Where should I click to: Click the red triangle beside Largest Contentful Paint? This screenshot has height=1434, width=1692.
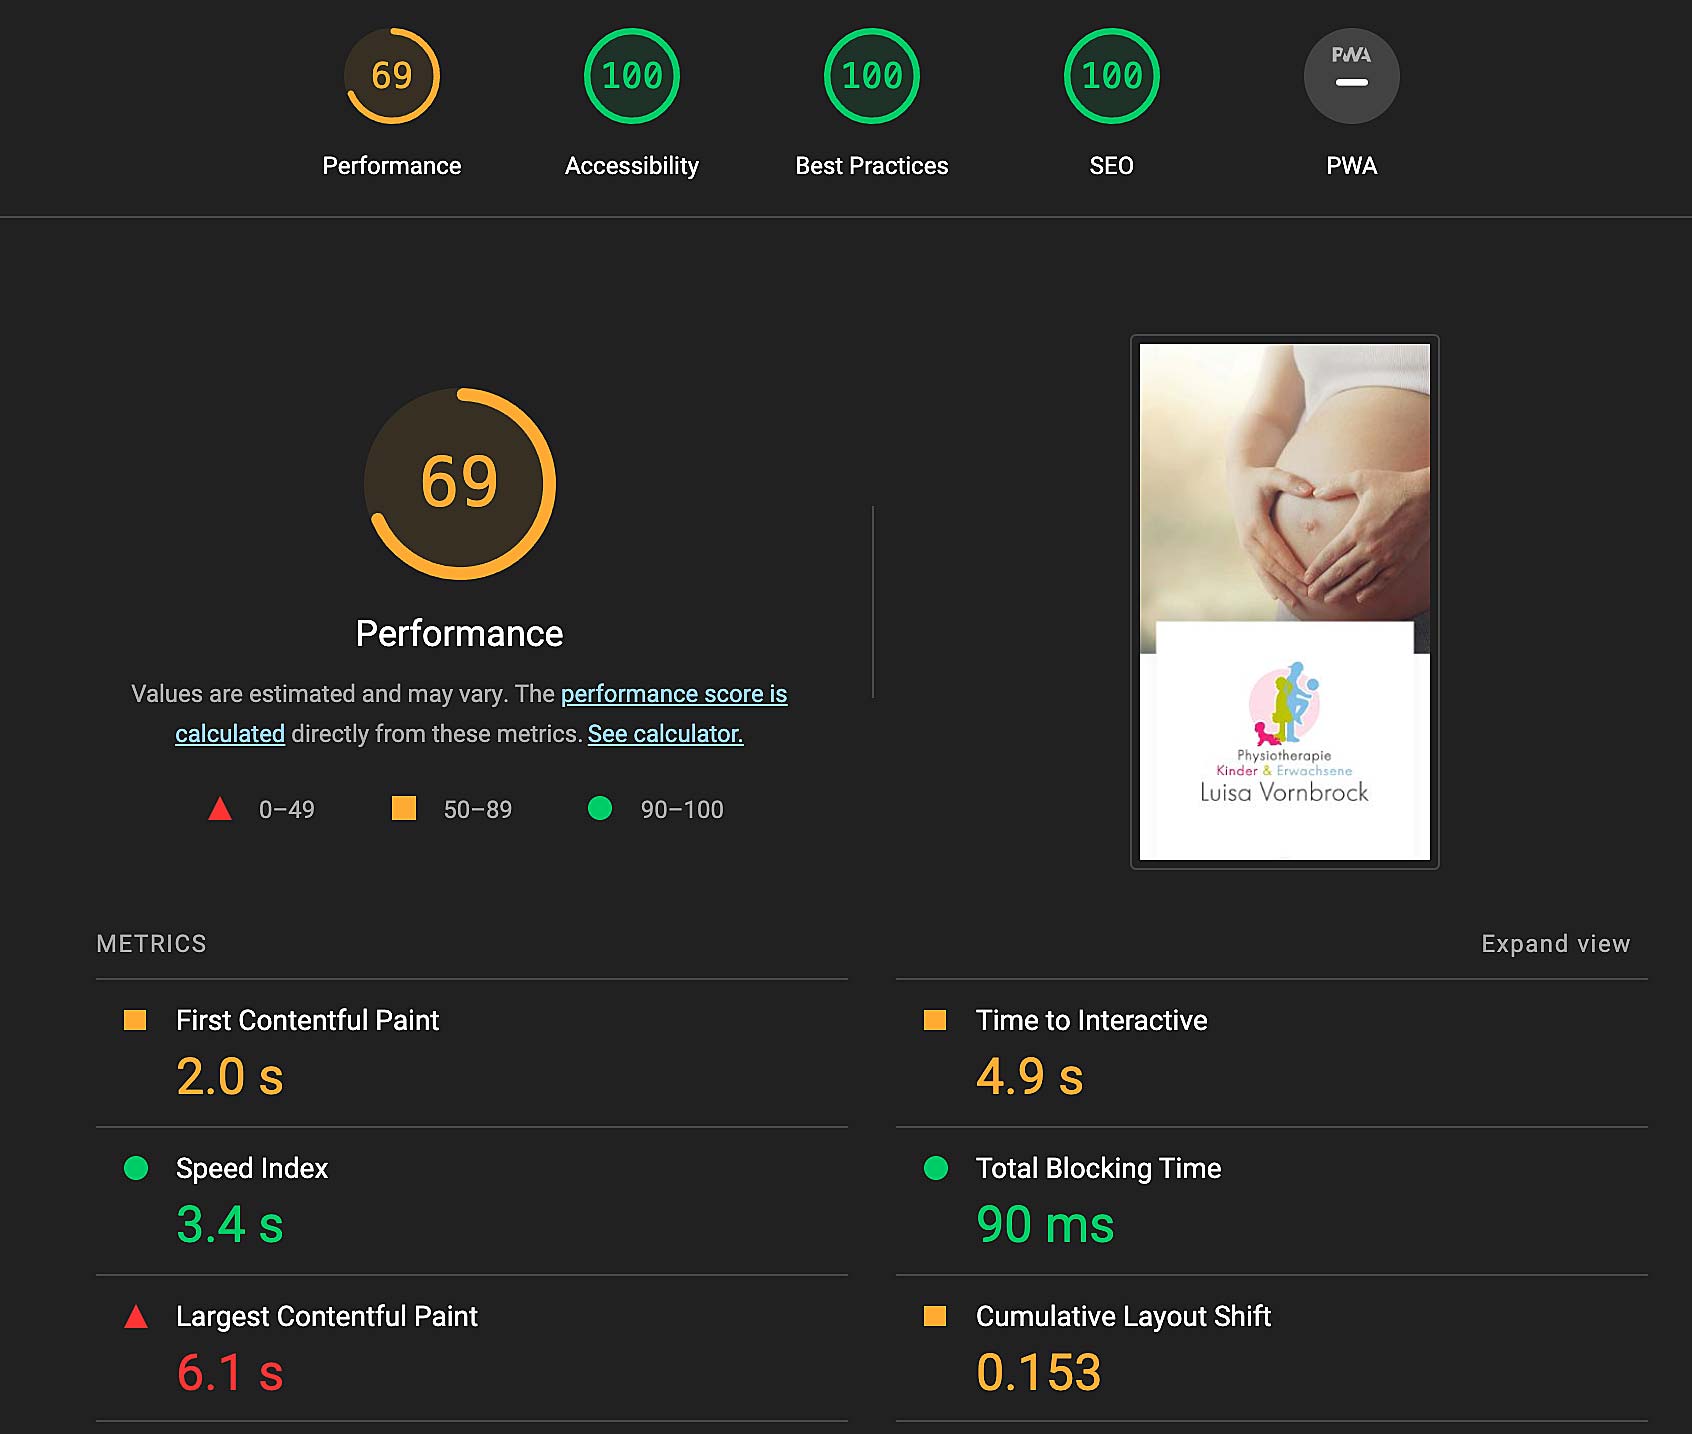tap(136, 1317)
